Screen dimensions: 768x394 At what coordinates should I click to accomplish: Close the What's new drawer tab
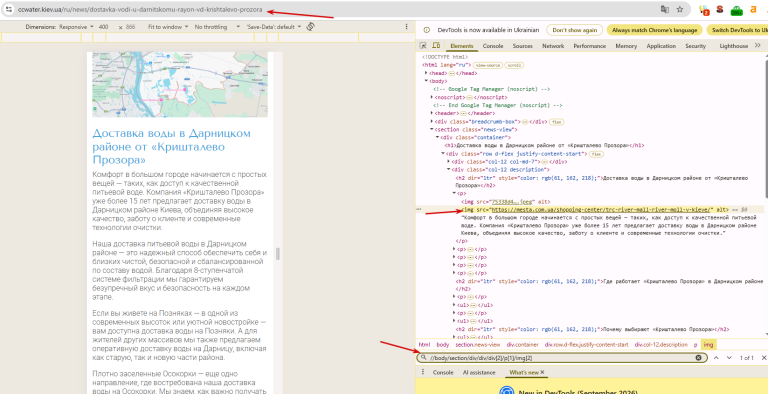(542, 372)
